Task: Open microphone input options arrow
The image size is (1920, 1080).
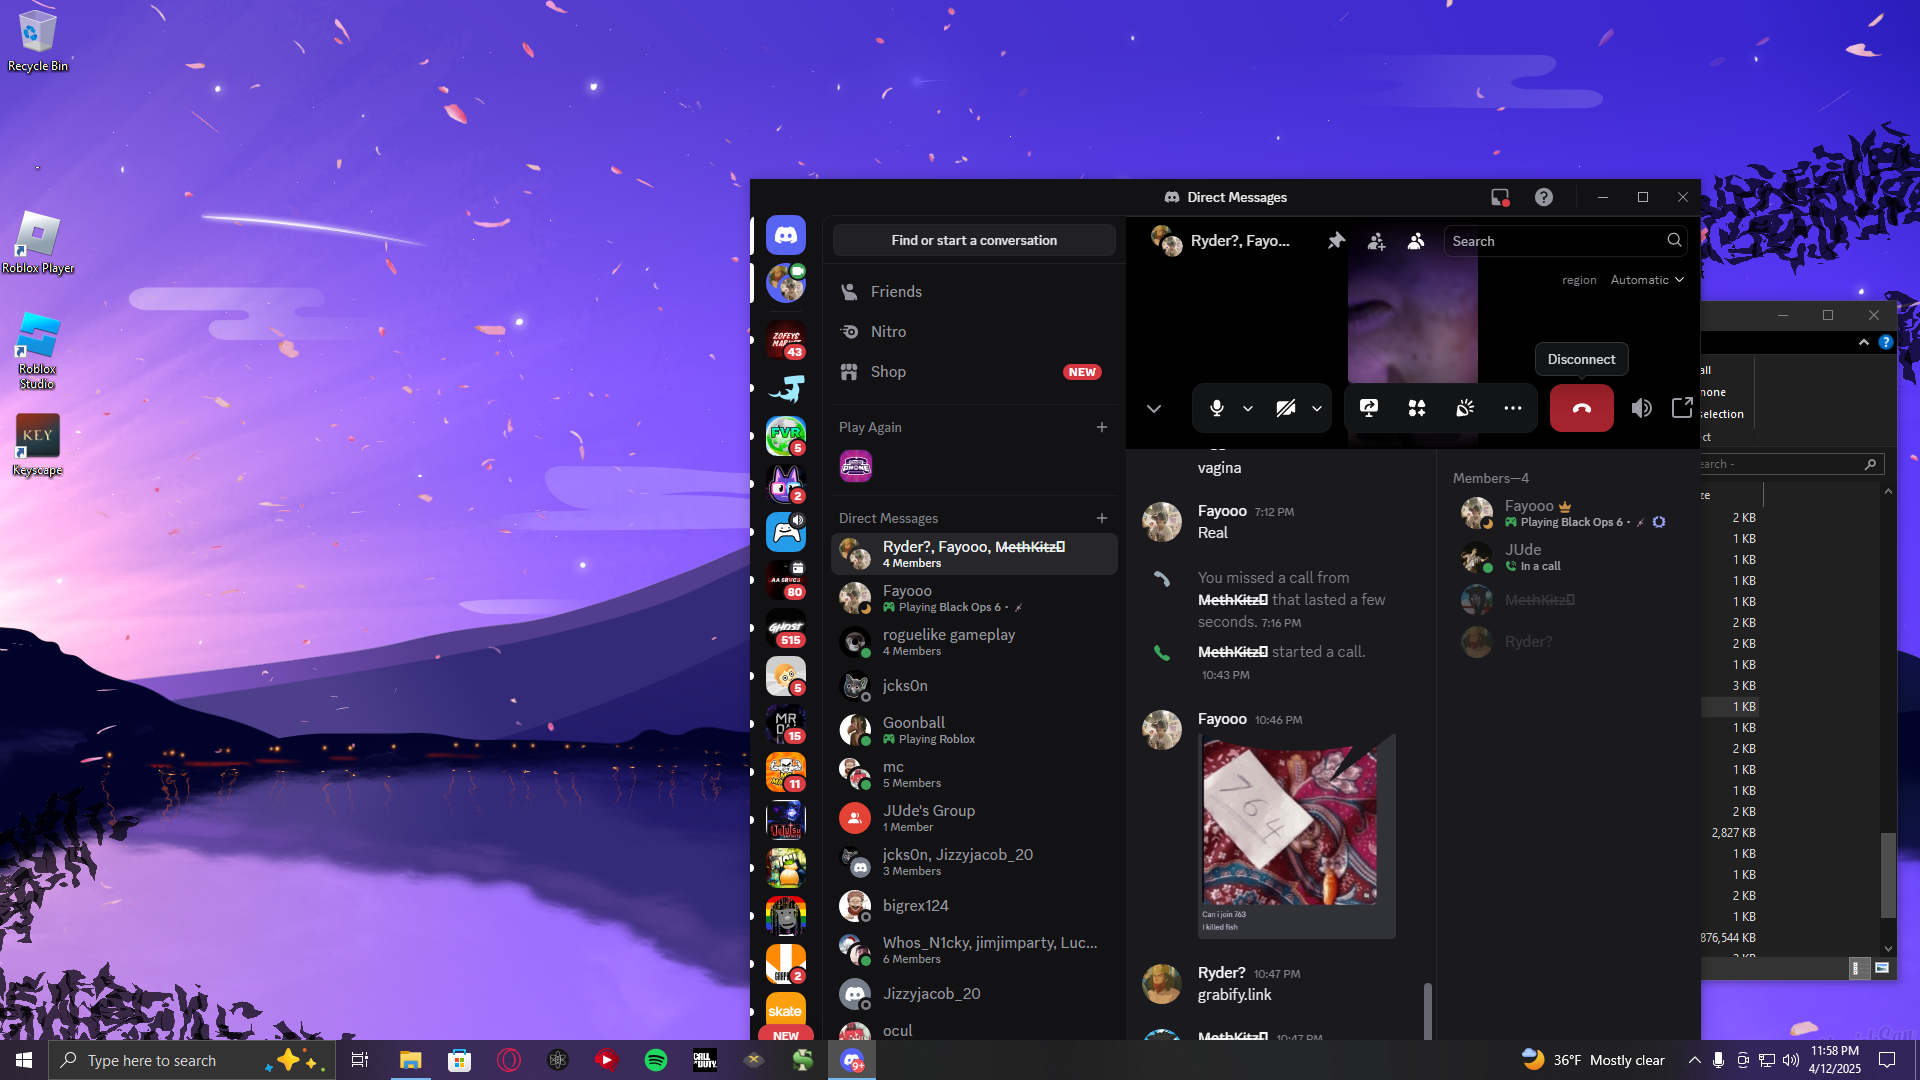Action: [x=1248, y=408]
